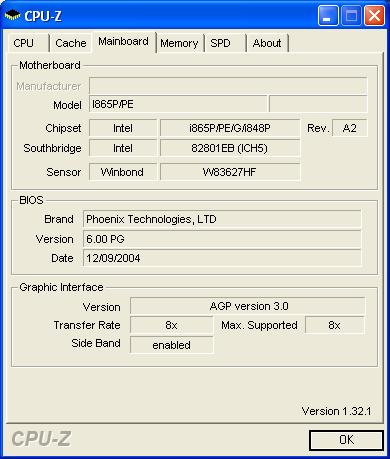Click the empty Manufacturer field

228,86
